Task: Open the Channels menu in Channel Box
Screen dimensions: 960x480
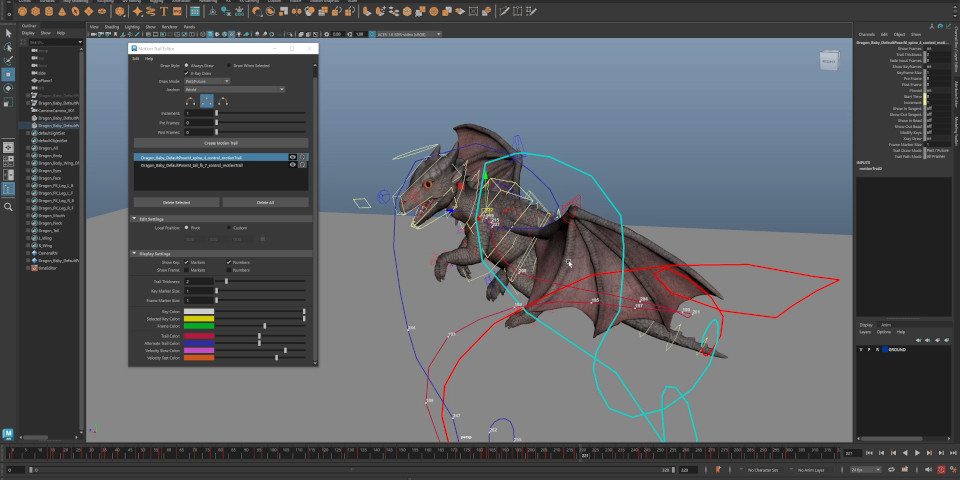Action: 866,34
